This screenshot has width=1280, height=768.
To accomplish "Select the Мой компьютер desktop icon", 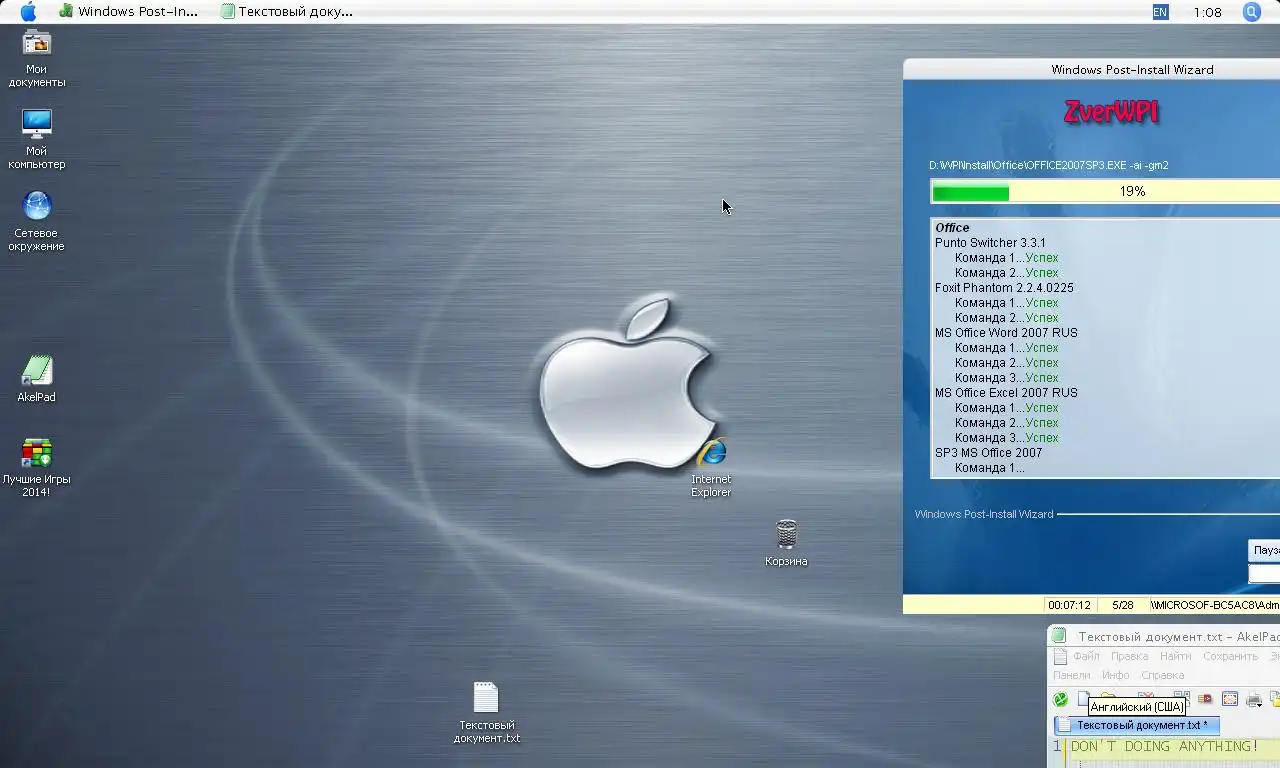I will (37, 139).
